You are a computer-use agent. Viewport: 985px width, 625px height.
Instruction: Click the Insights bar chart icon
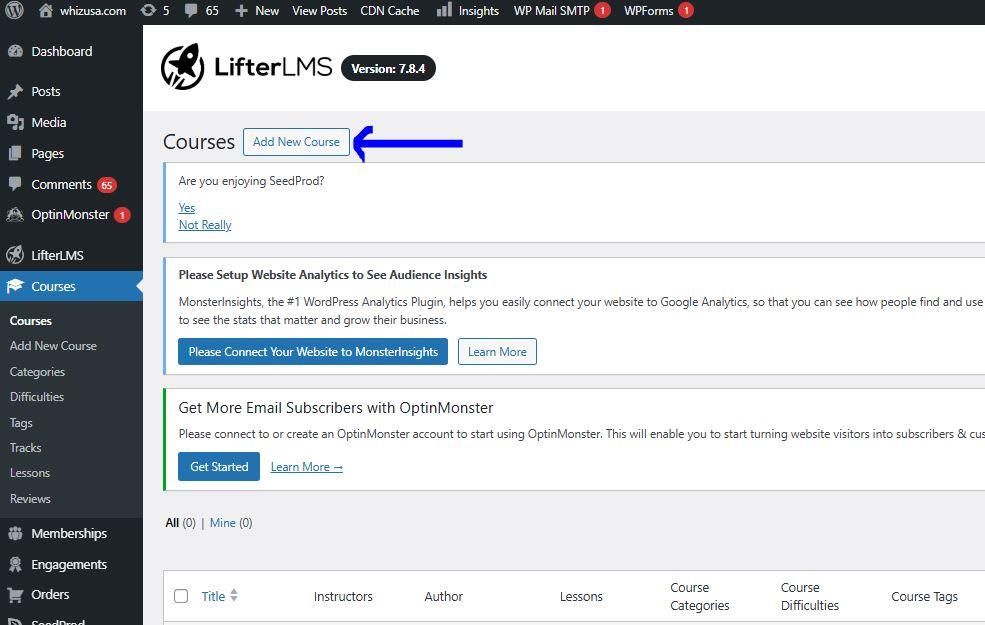tap(444, 9)
